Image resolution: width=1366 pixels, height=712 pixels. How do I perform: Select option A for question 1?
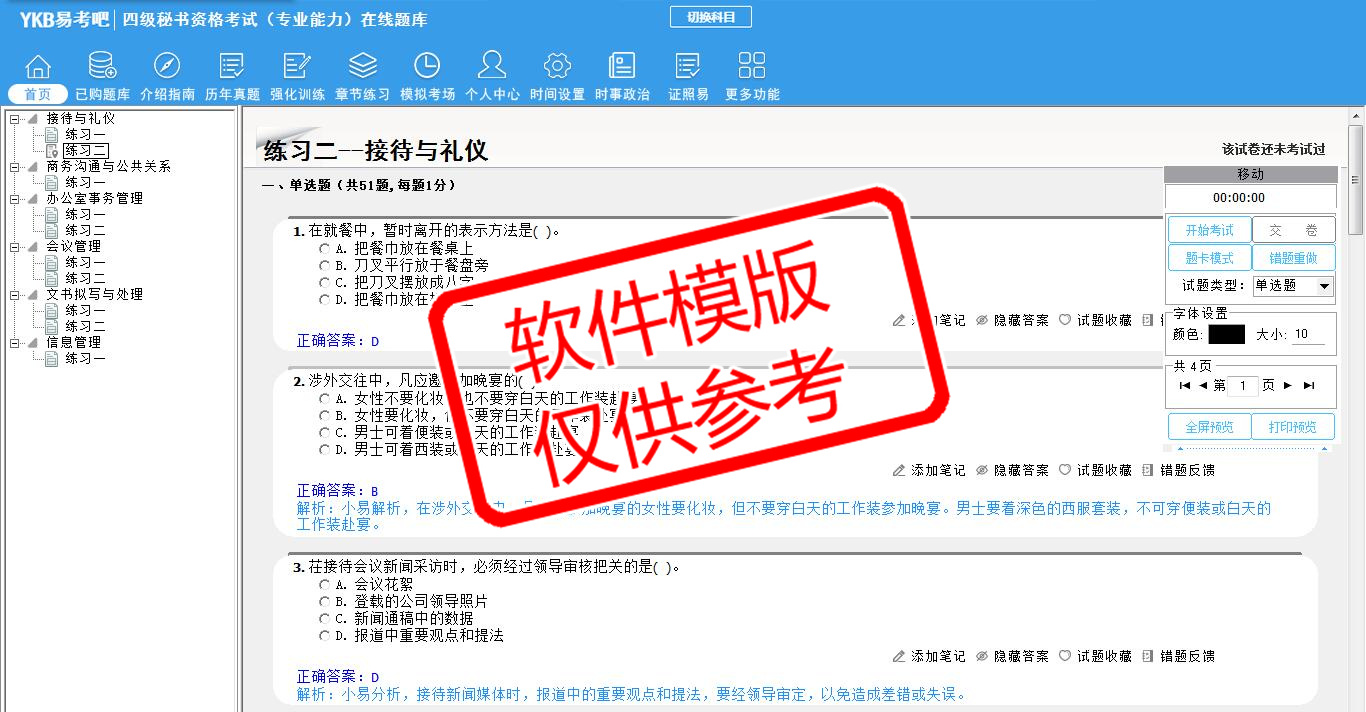(324, 248)
